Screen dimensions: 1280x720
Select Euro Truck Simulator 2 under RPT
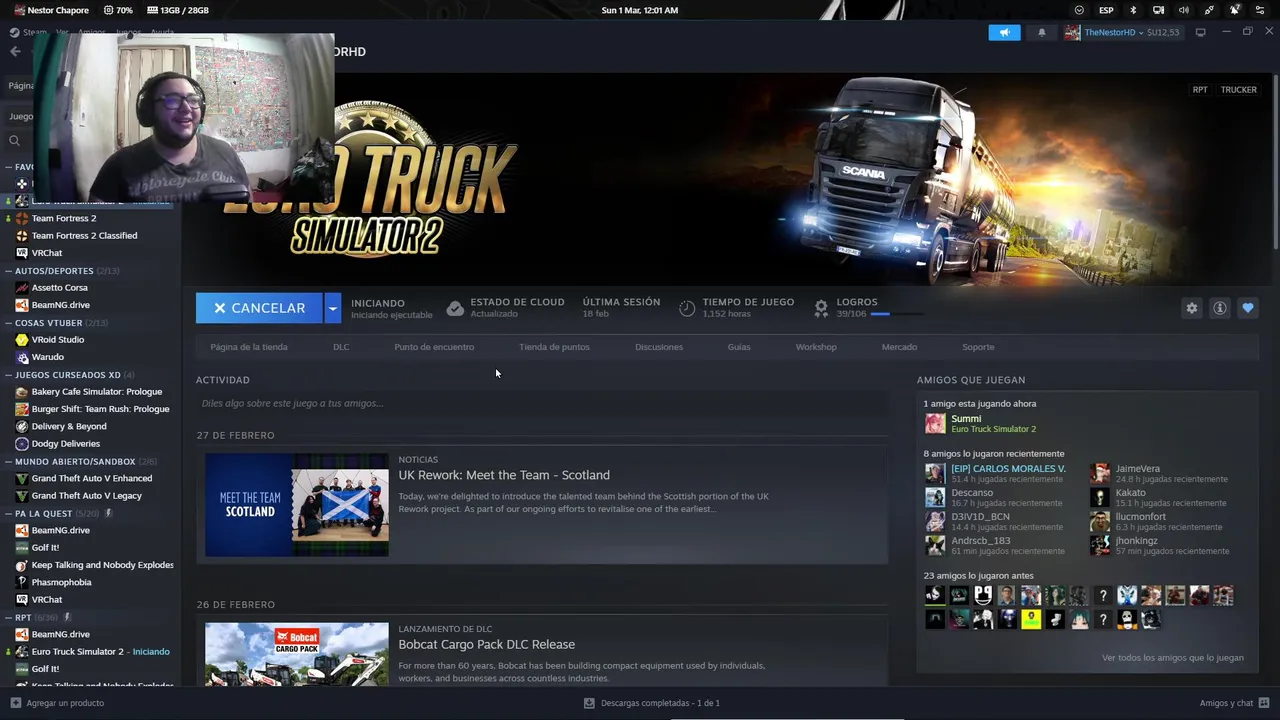pos(77,652)
